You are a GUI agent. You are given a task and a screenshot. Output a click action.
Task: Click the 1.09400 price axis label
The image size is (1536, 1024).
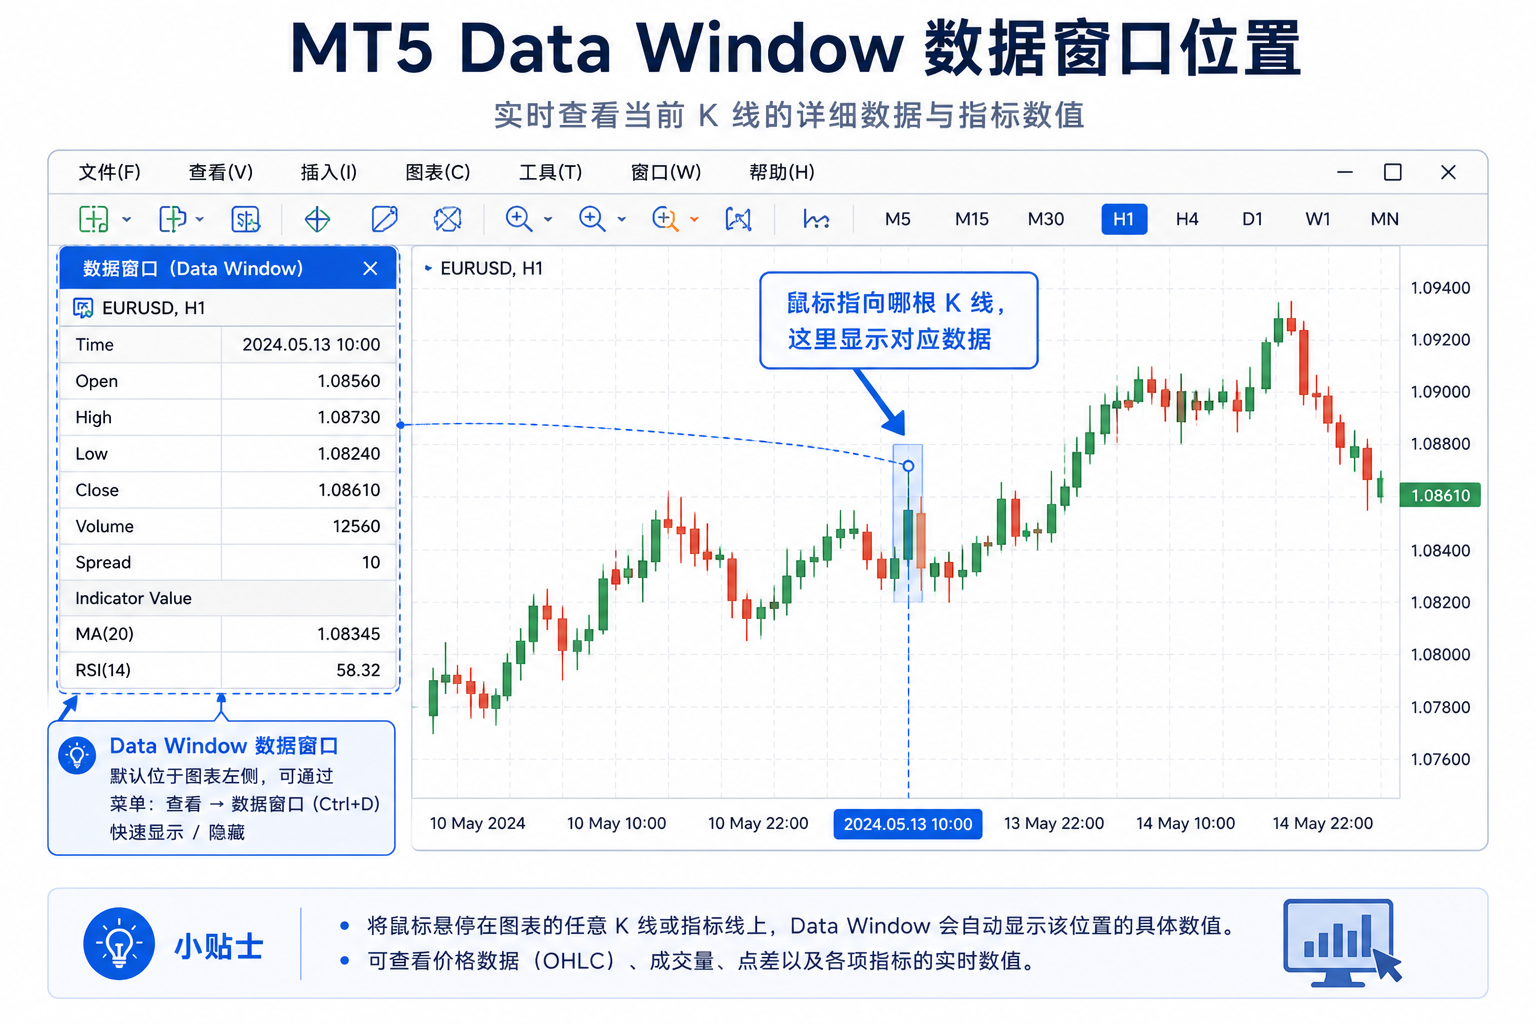coord(1440,288)
